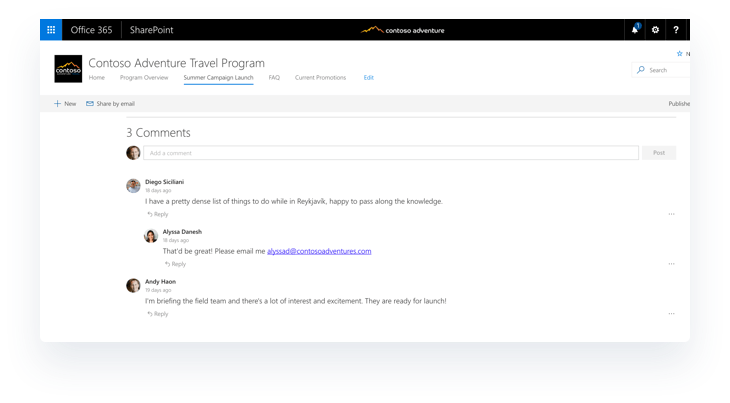The height and width of the screenshot is (403, 730).
Task: Click Alyssa Danesh's avatar
Action: (x=151, y=235)
